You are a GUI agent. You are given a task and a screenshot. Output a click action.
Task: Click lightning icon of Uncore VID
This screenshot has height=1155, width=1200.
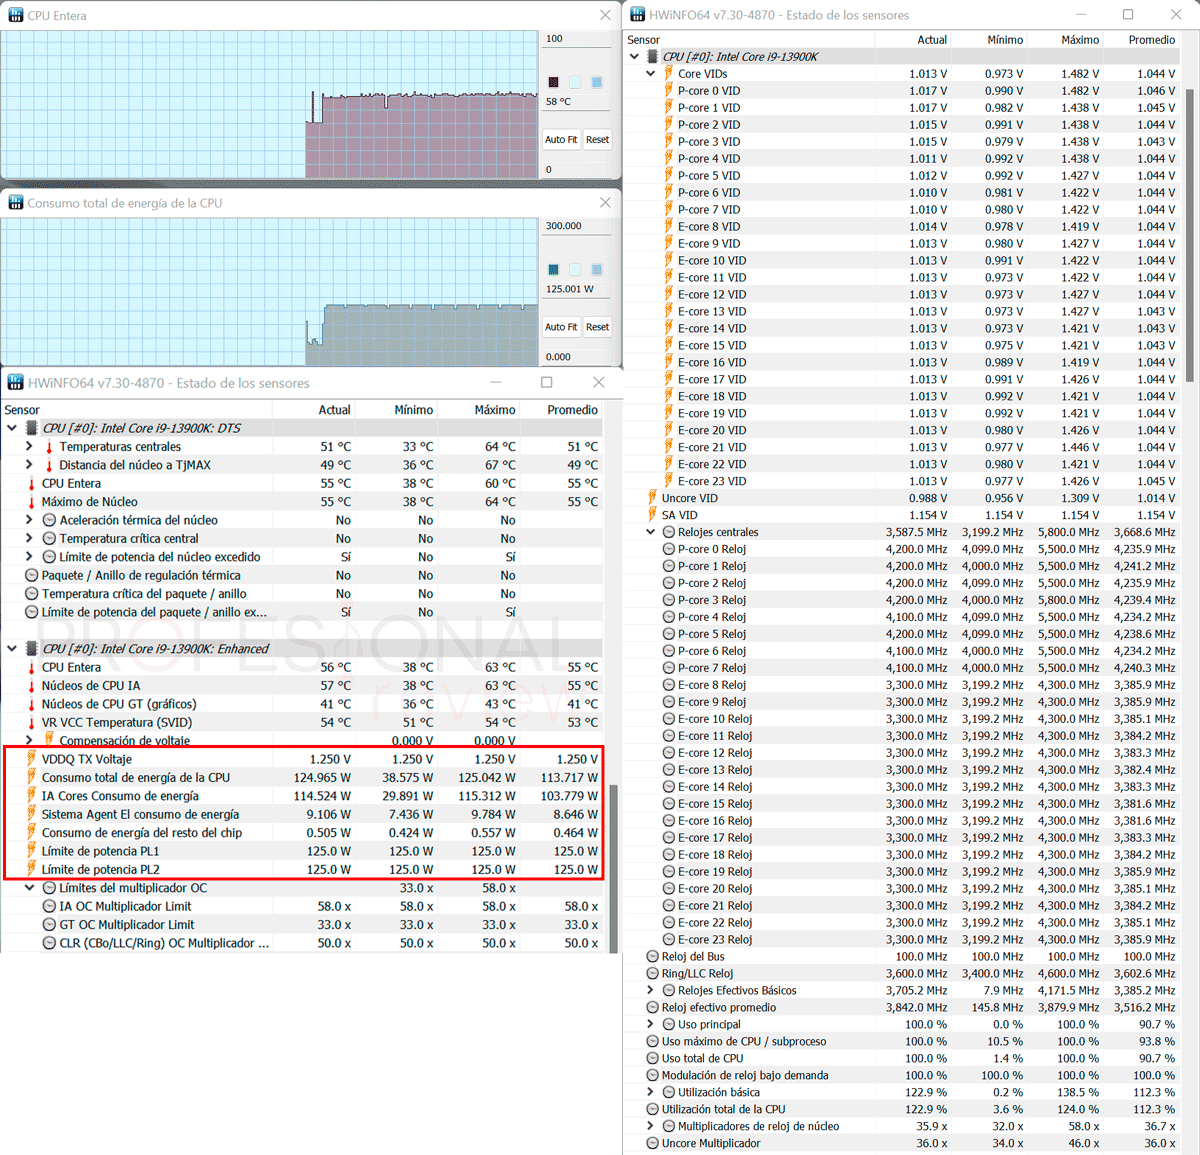click(x=652, y=498)
